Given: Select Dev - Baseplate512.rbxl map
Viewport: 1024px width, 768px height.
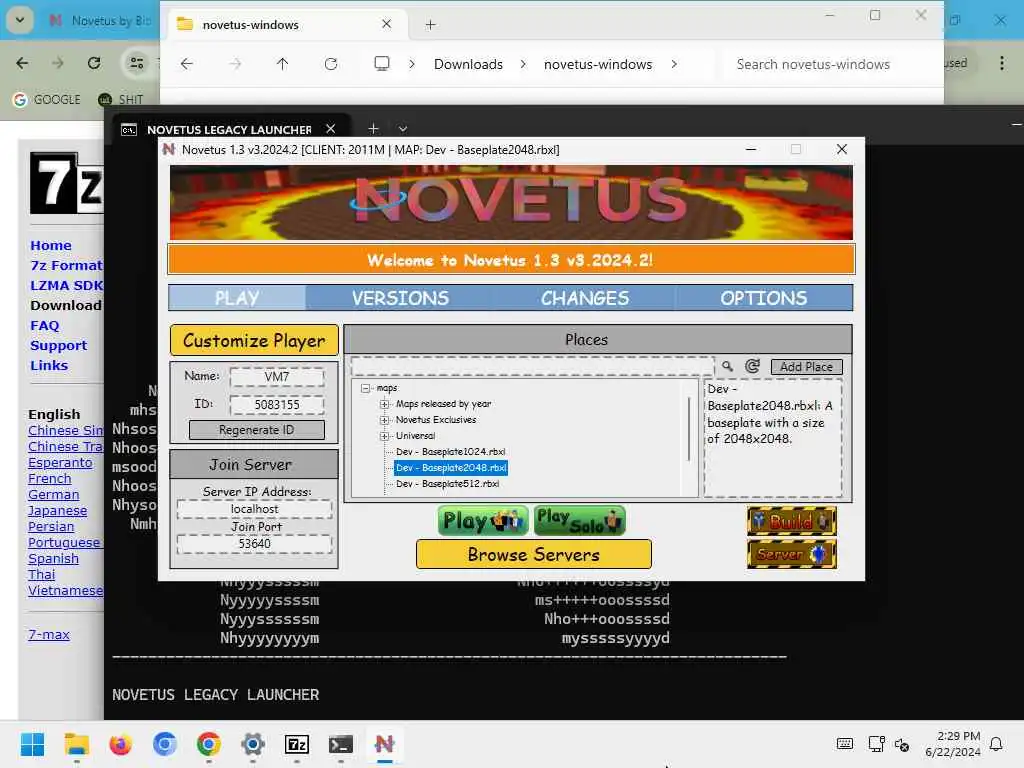Looking at the screenshot, I should coord(447,484).
